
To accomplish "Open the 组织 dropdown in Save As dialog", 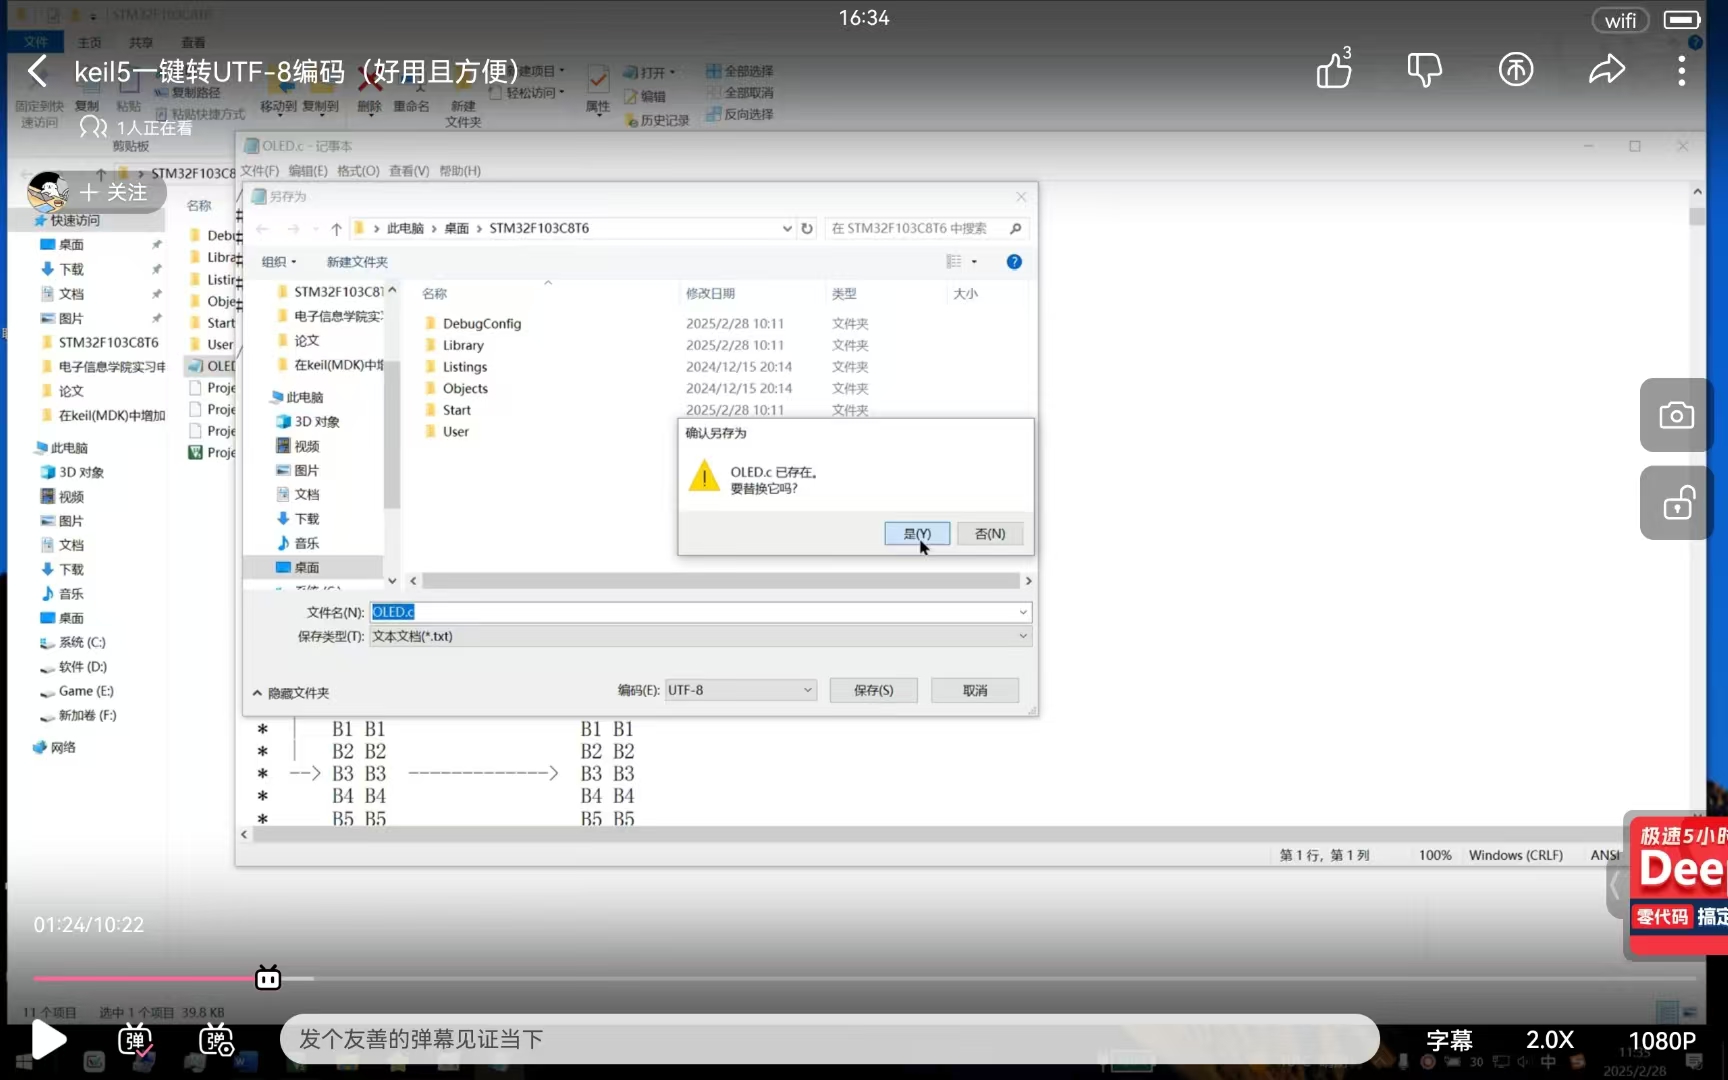I will (279, 262).
